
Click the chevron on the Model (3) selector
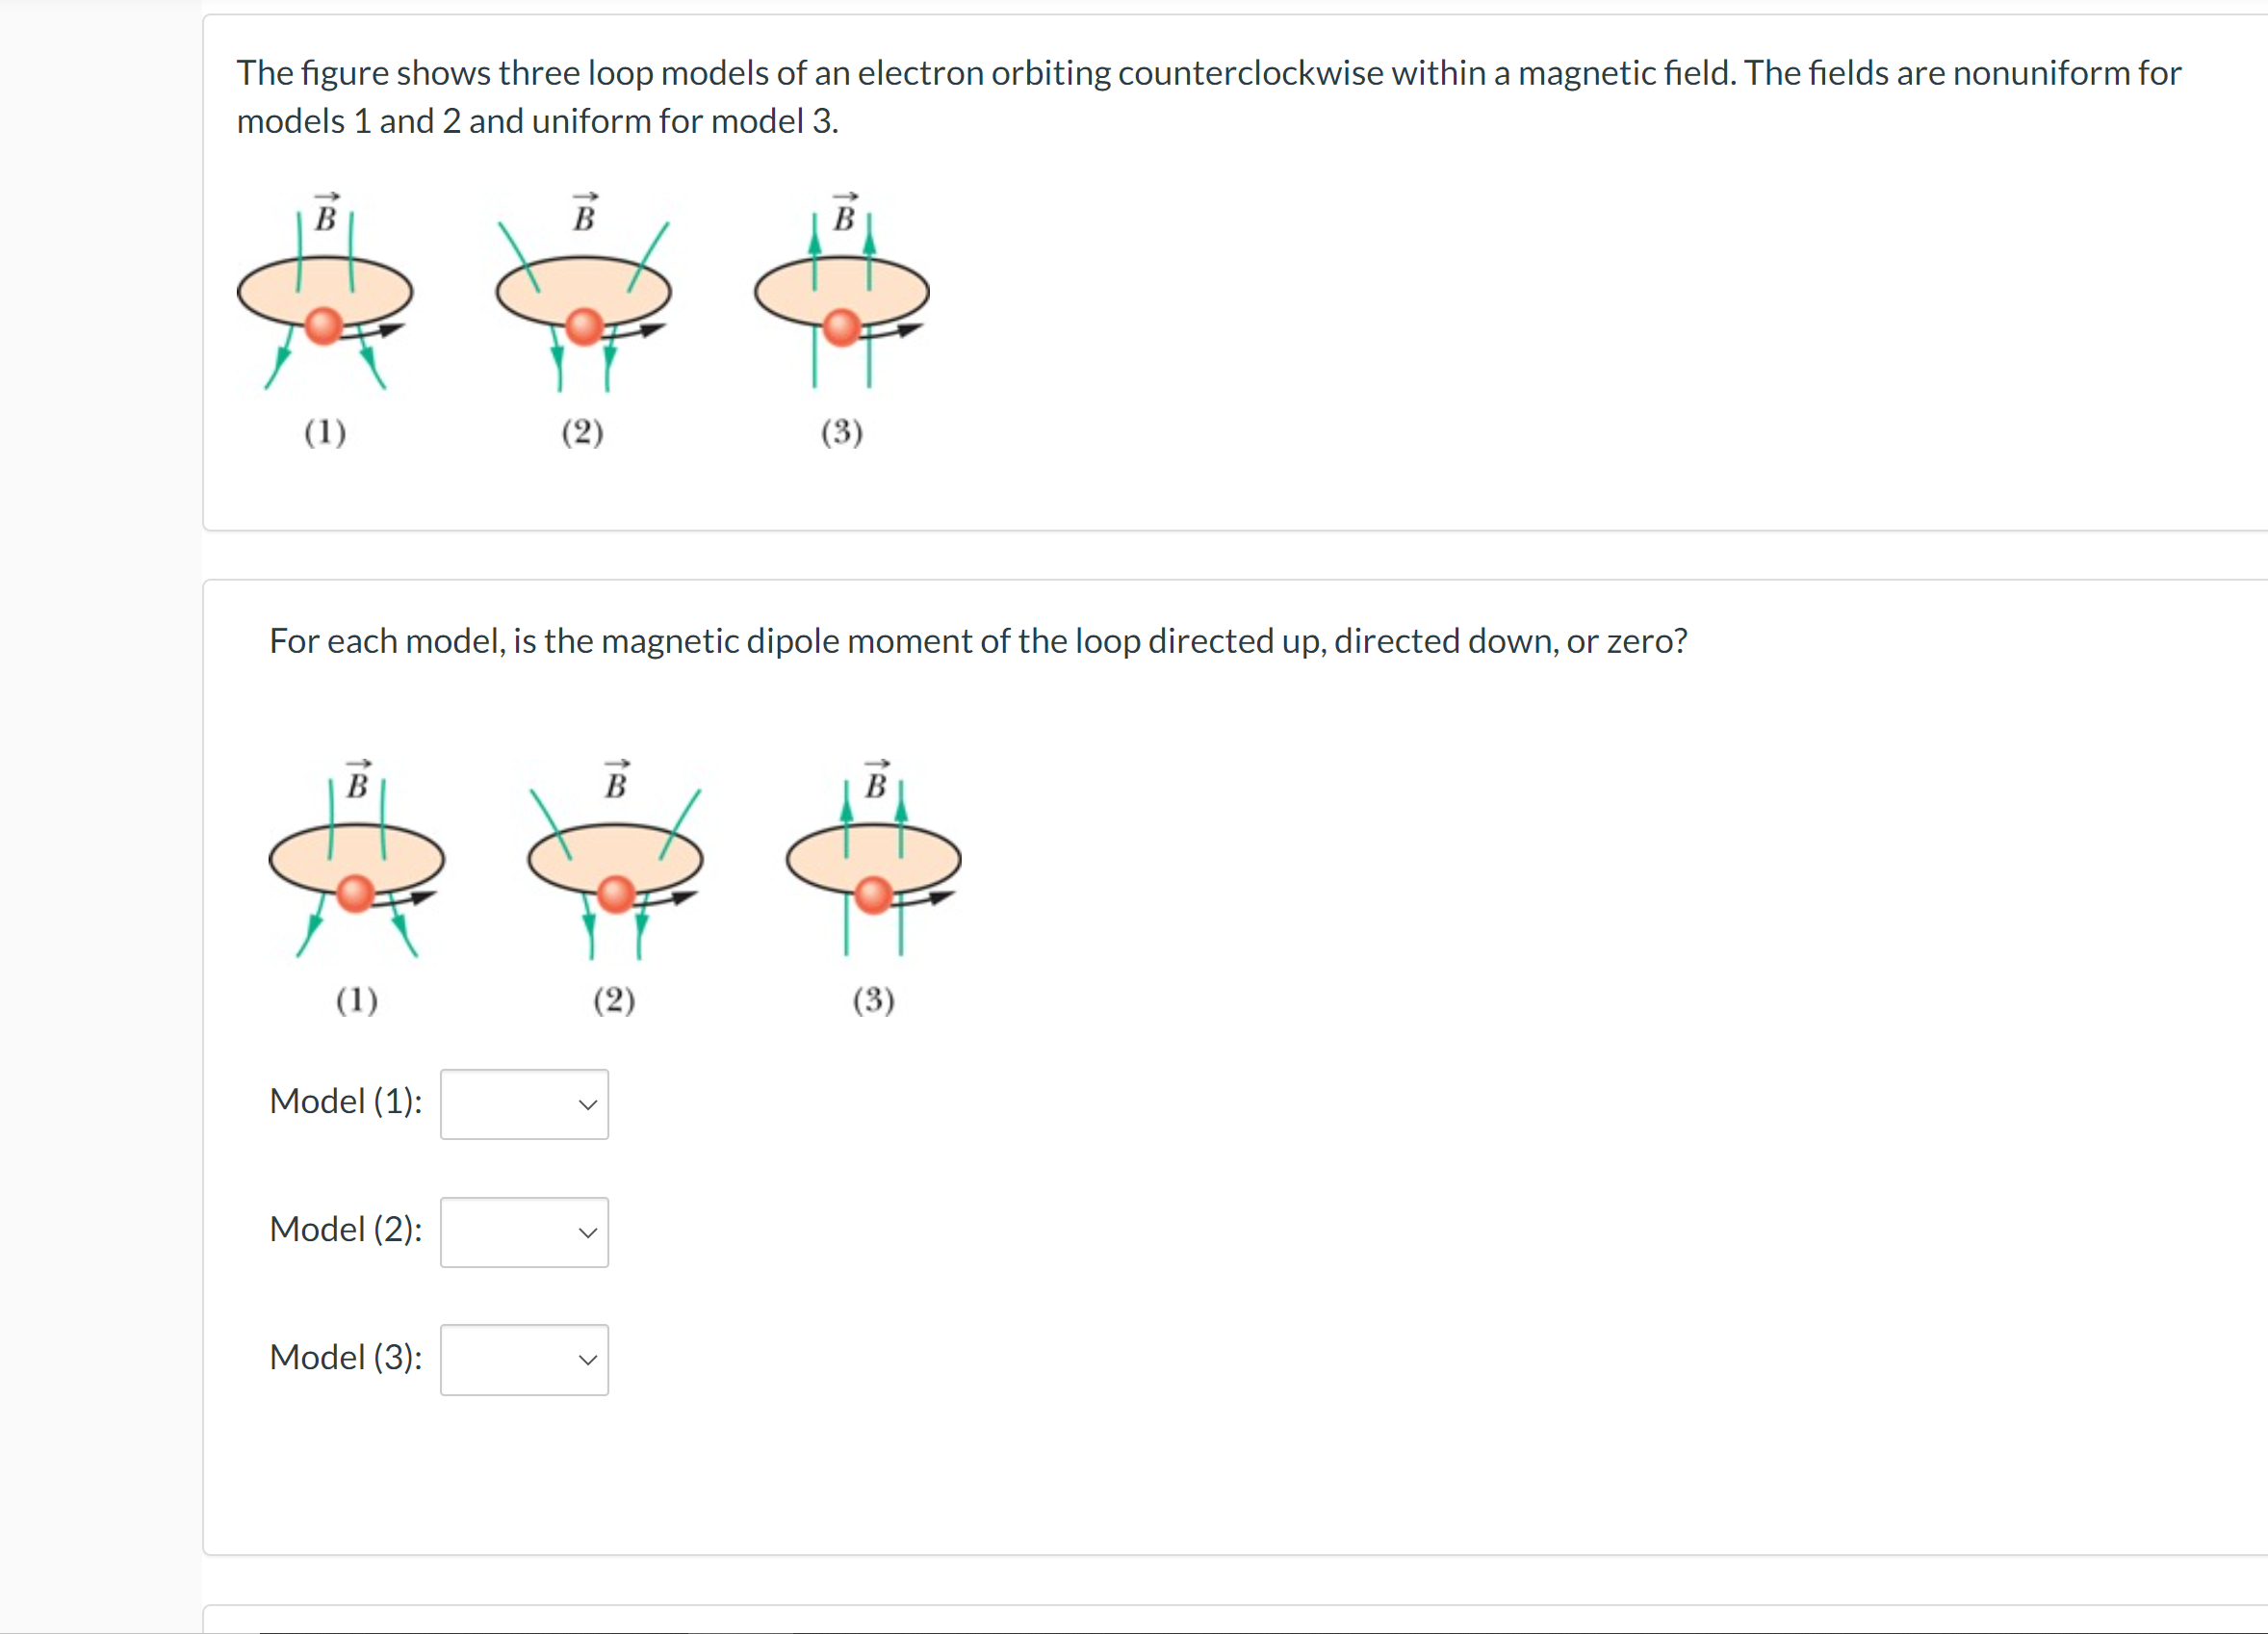coord(587,1359)
